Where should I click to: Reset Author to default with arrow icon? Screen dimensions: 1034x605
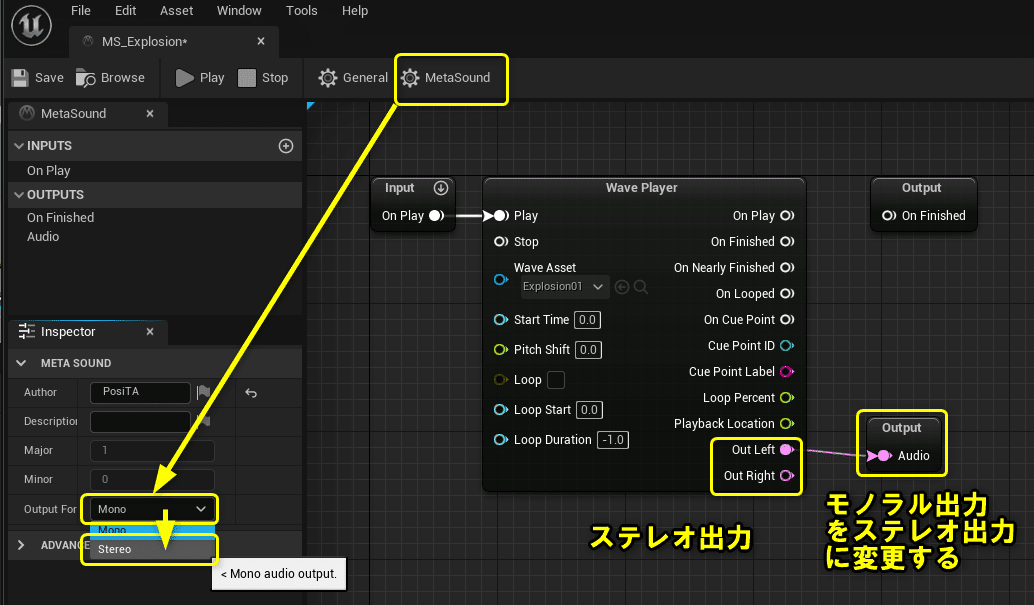pyautogui.click(x=251, y=393)
